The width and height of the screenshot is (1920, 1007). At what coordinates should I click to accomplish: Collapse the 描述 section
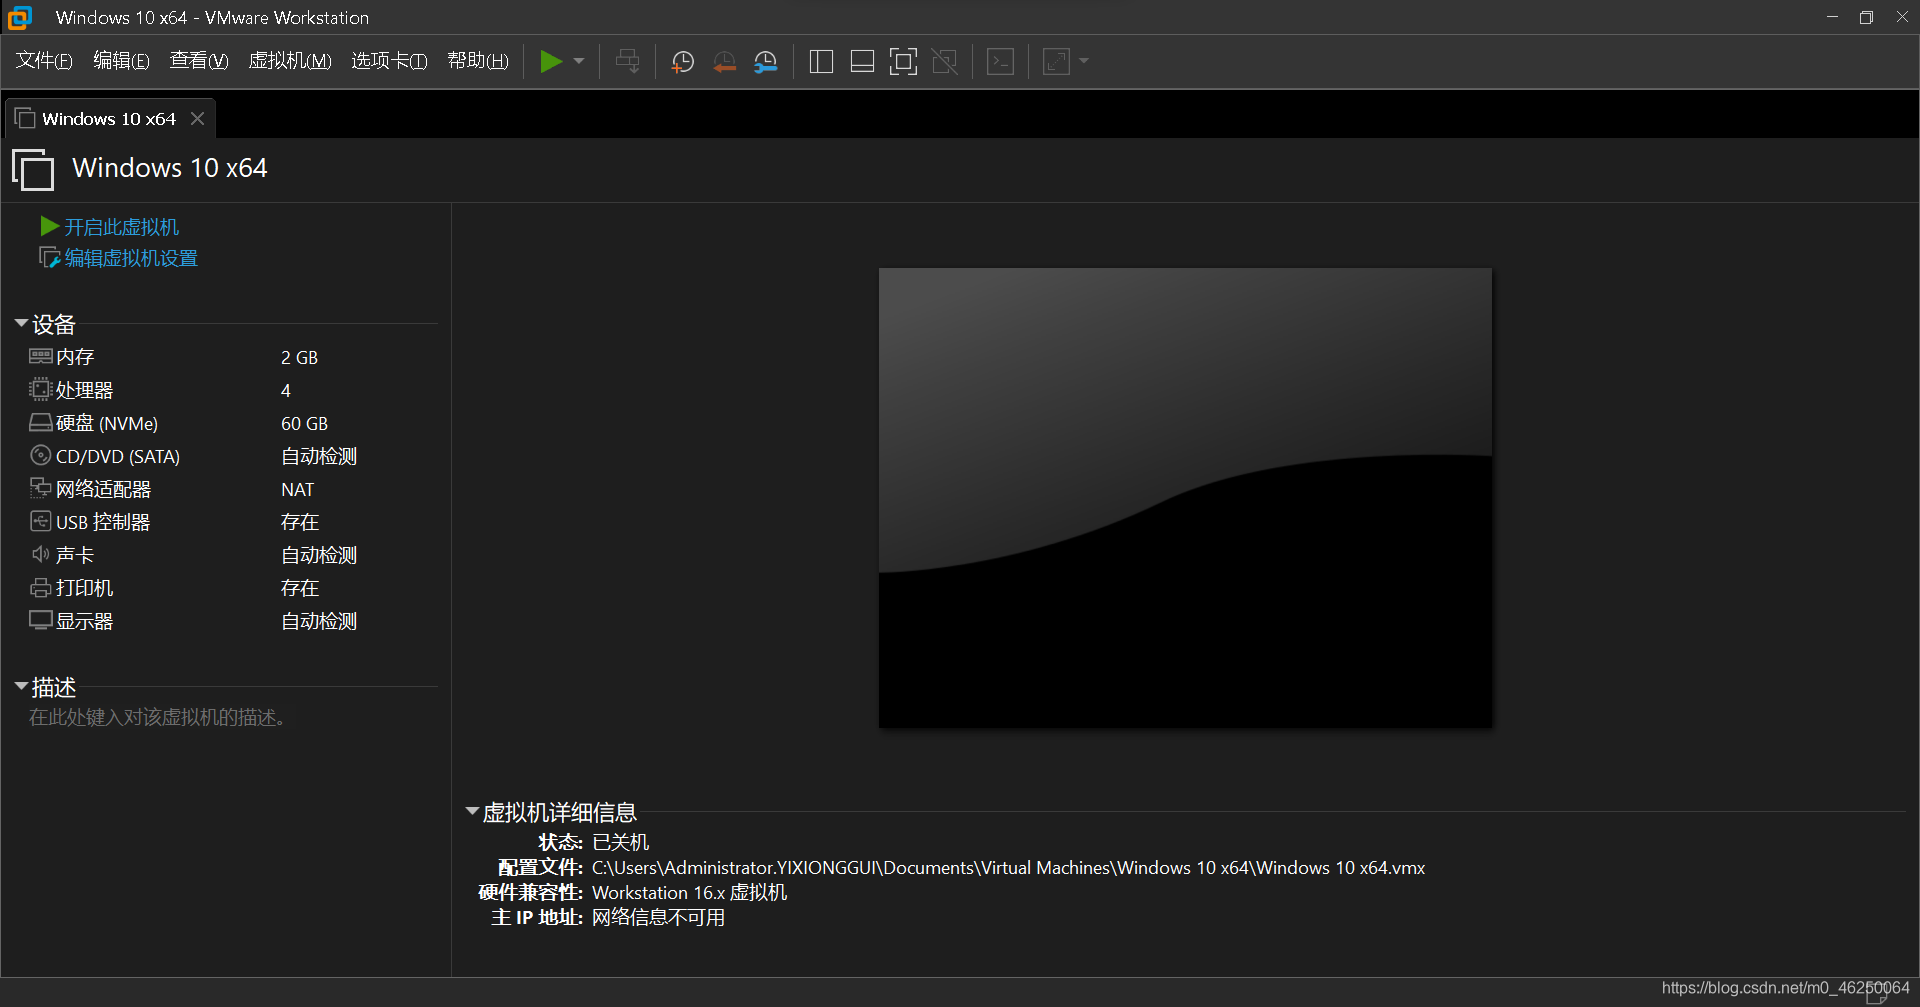21,687
